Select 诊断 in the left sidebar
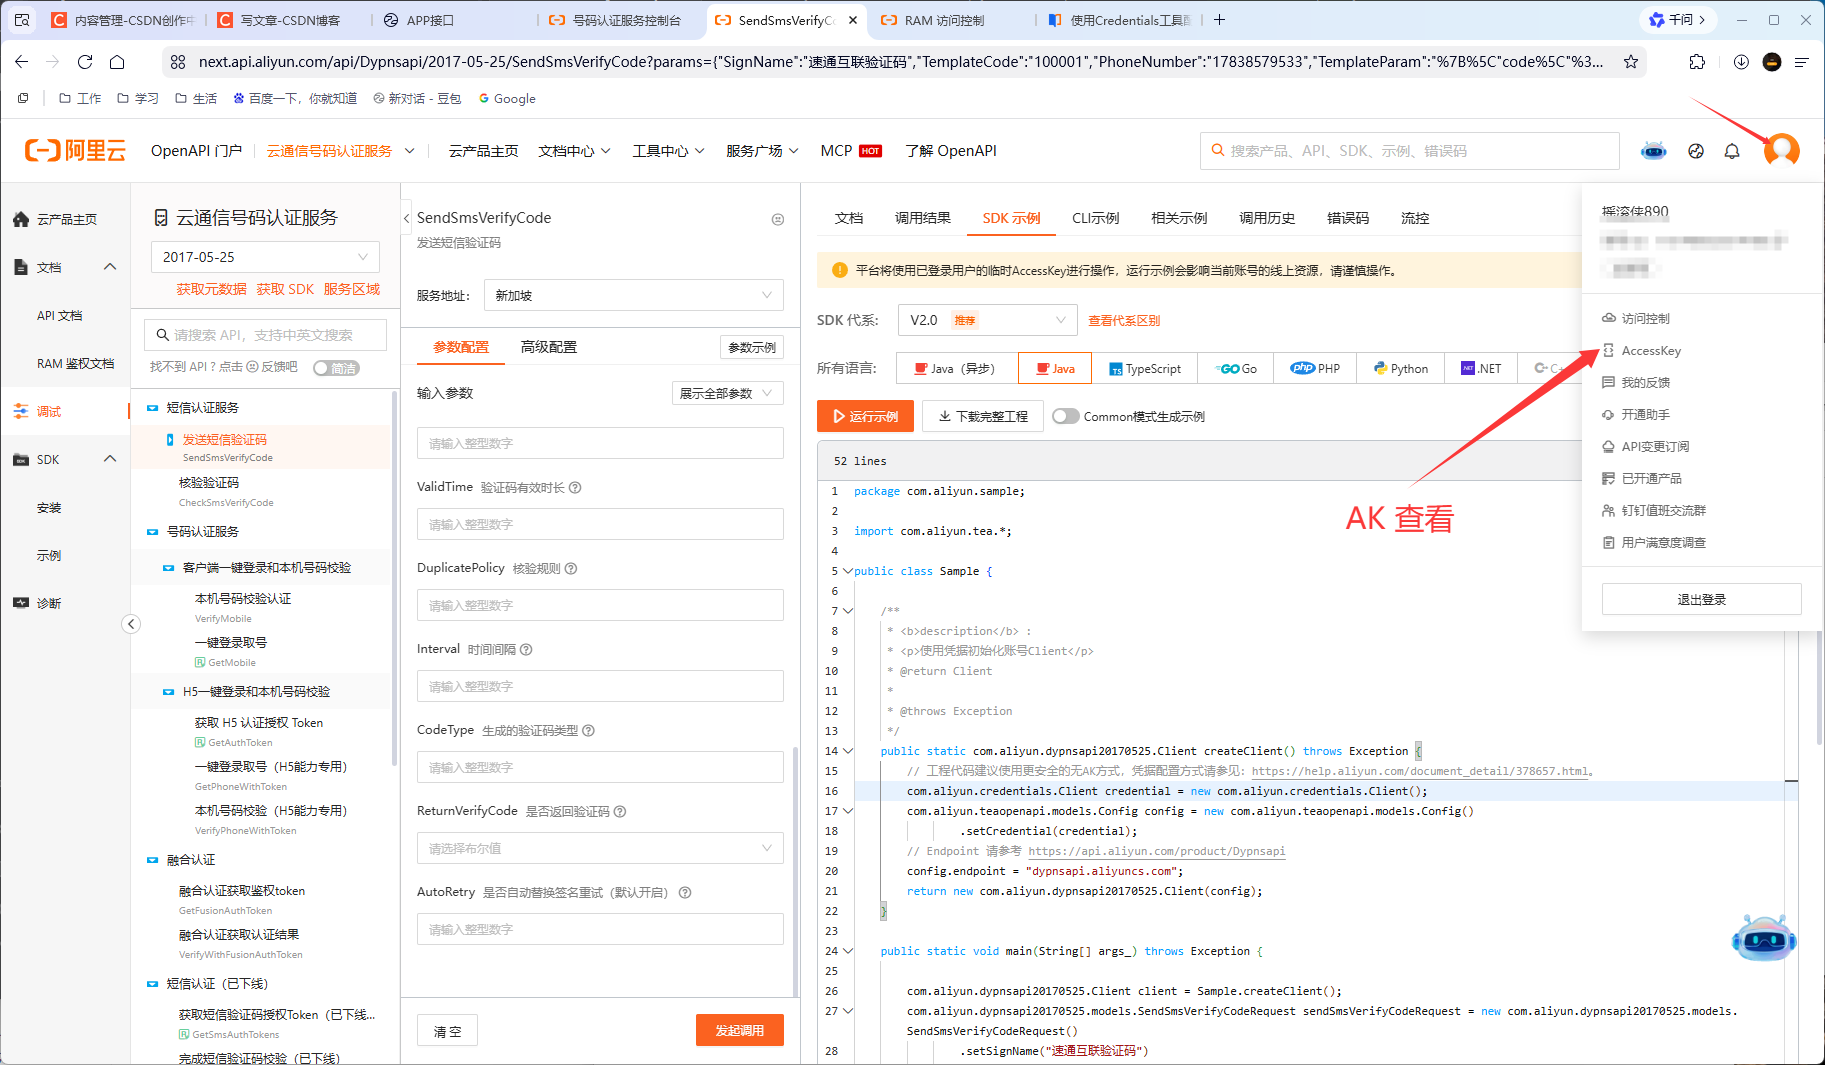This screenshot has height=1065, width=1825. click(x=49, y=603)
